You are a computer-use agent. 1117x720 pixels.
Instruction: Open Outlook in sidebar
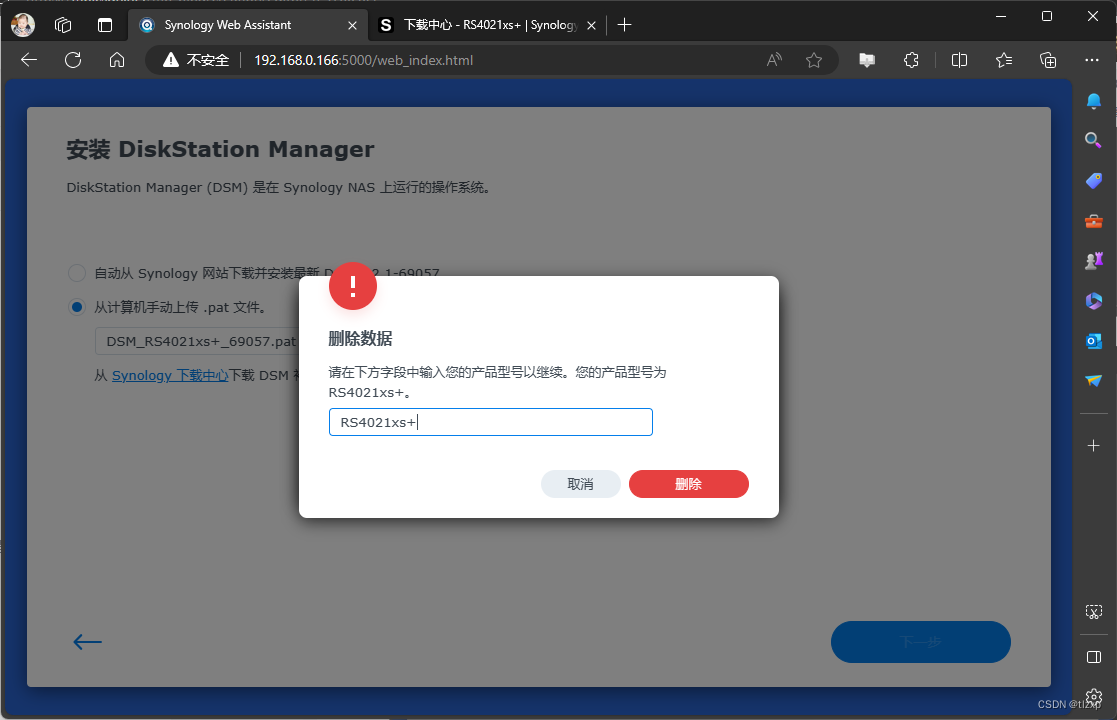[1093, 341]
